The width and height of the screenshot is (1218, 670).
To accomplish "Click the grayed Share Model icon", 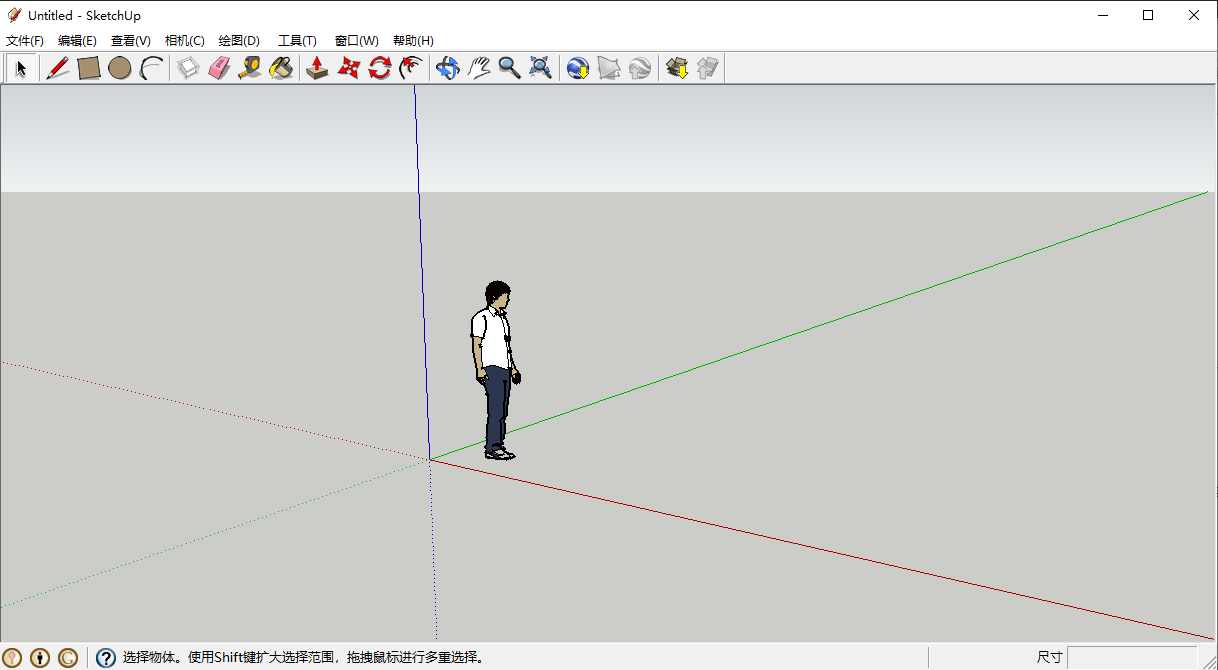I will coord(708,68).
